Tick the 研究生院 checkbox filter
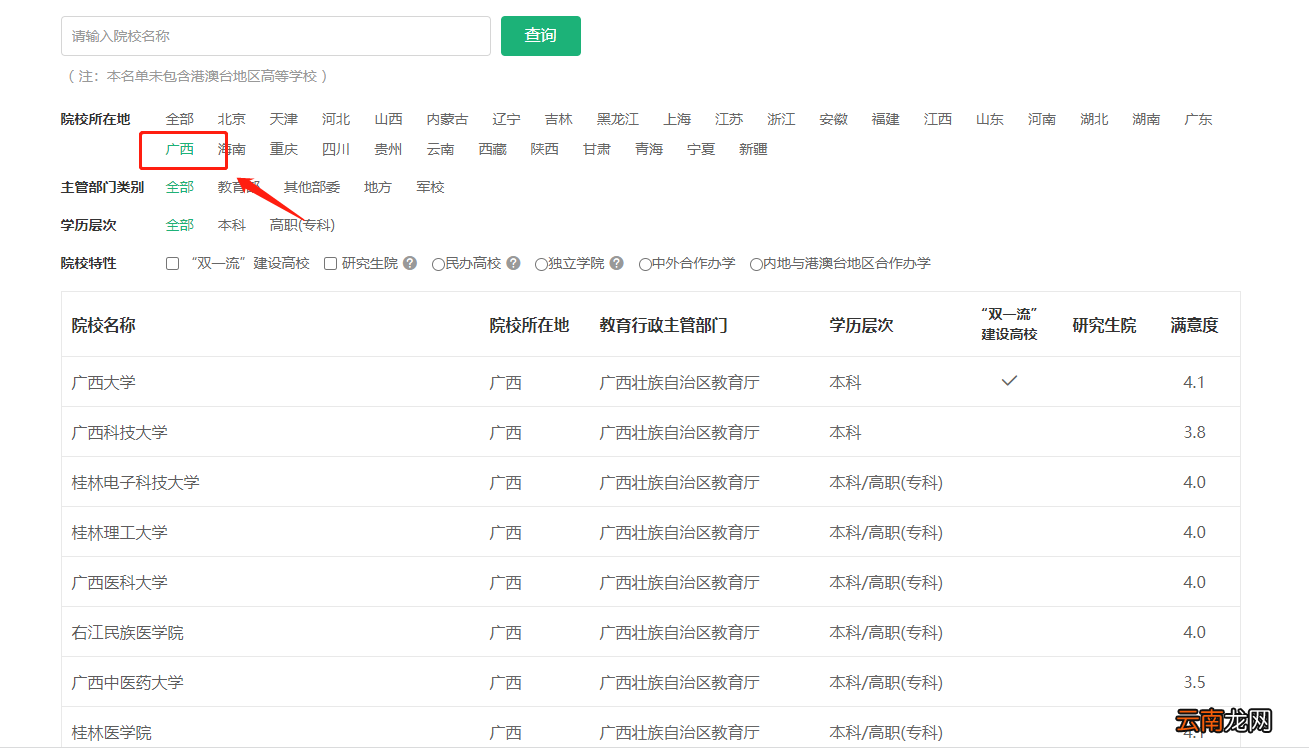The height and width of the screenshot is (749, 1309). 331,264
